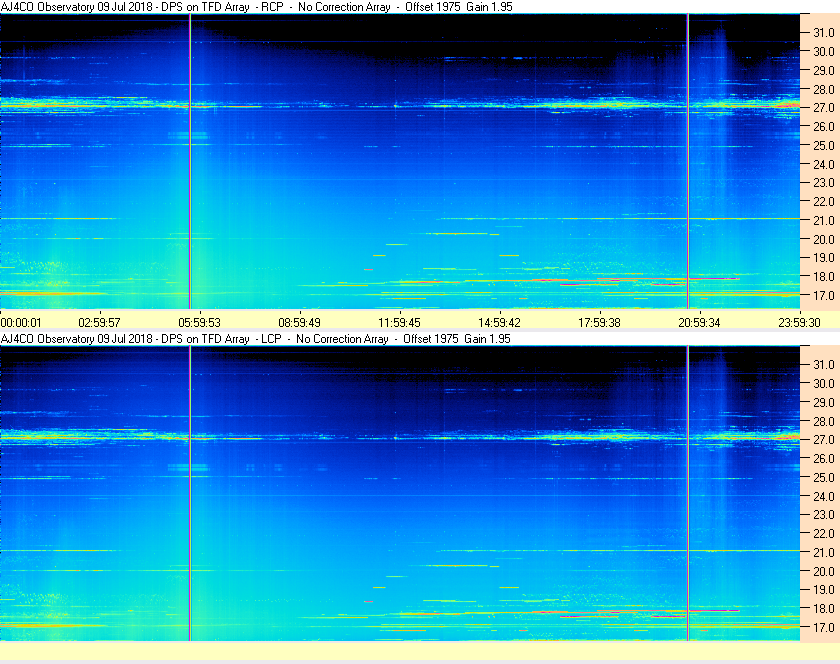Pick the 18.0 frequency label in LCP panel
Screen dimensions: 840x664
point(824,608)
